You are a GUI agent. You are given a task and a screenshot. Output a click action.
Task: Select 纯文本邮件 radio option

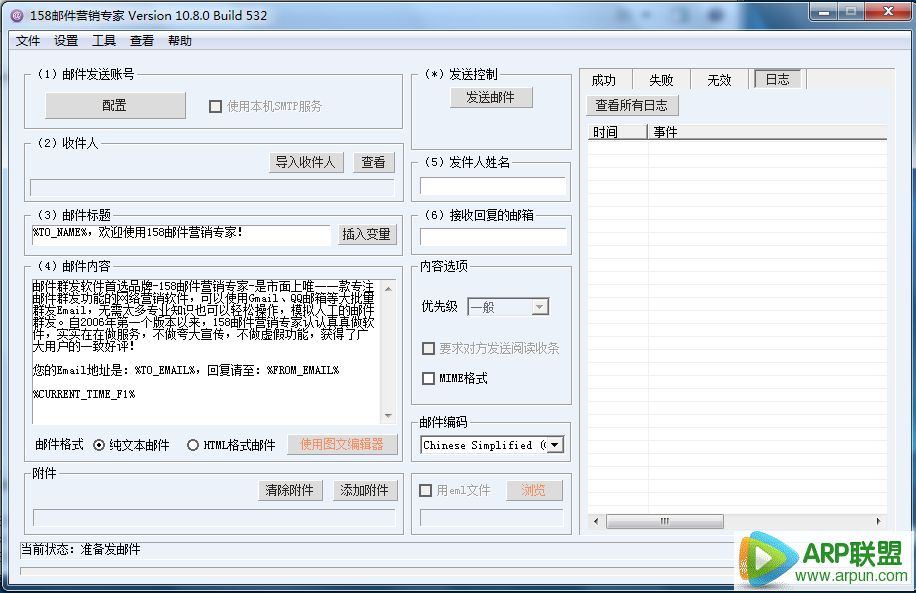coord(99,445)
